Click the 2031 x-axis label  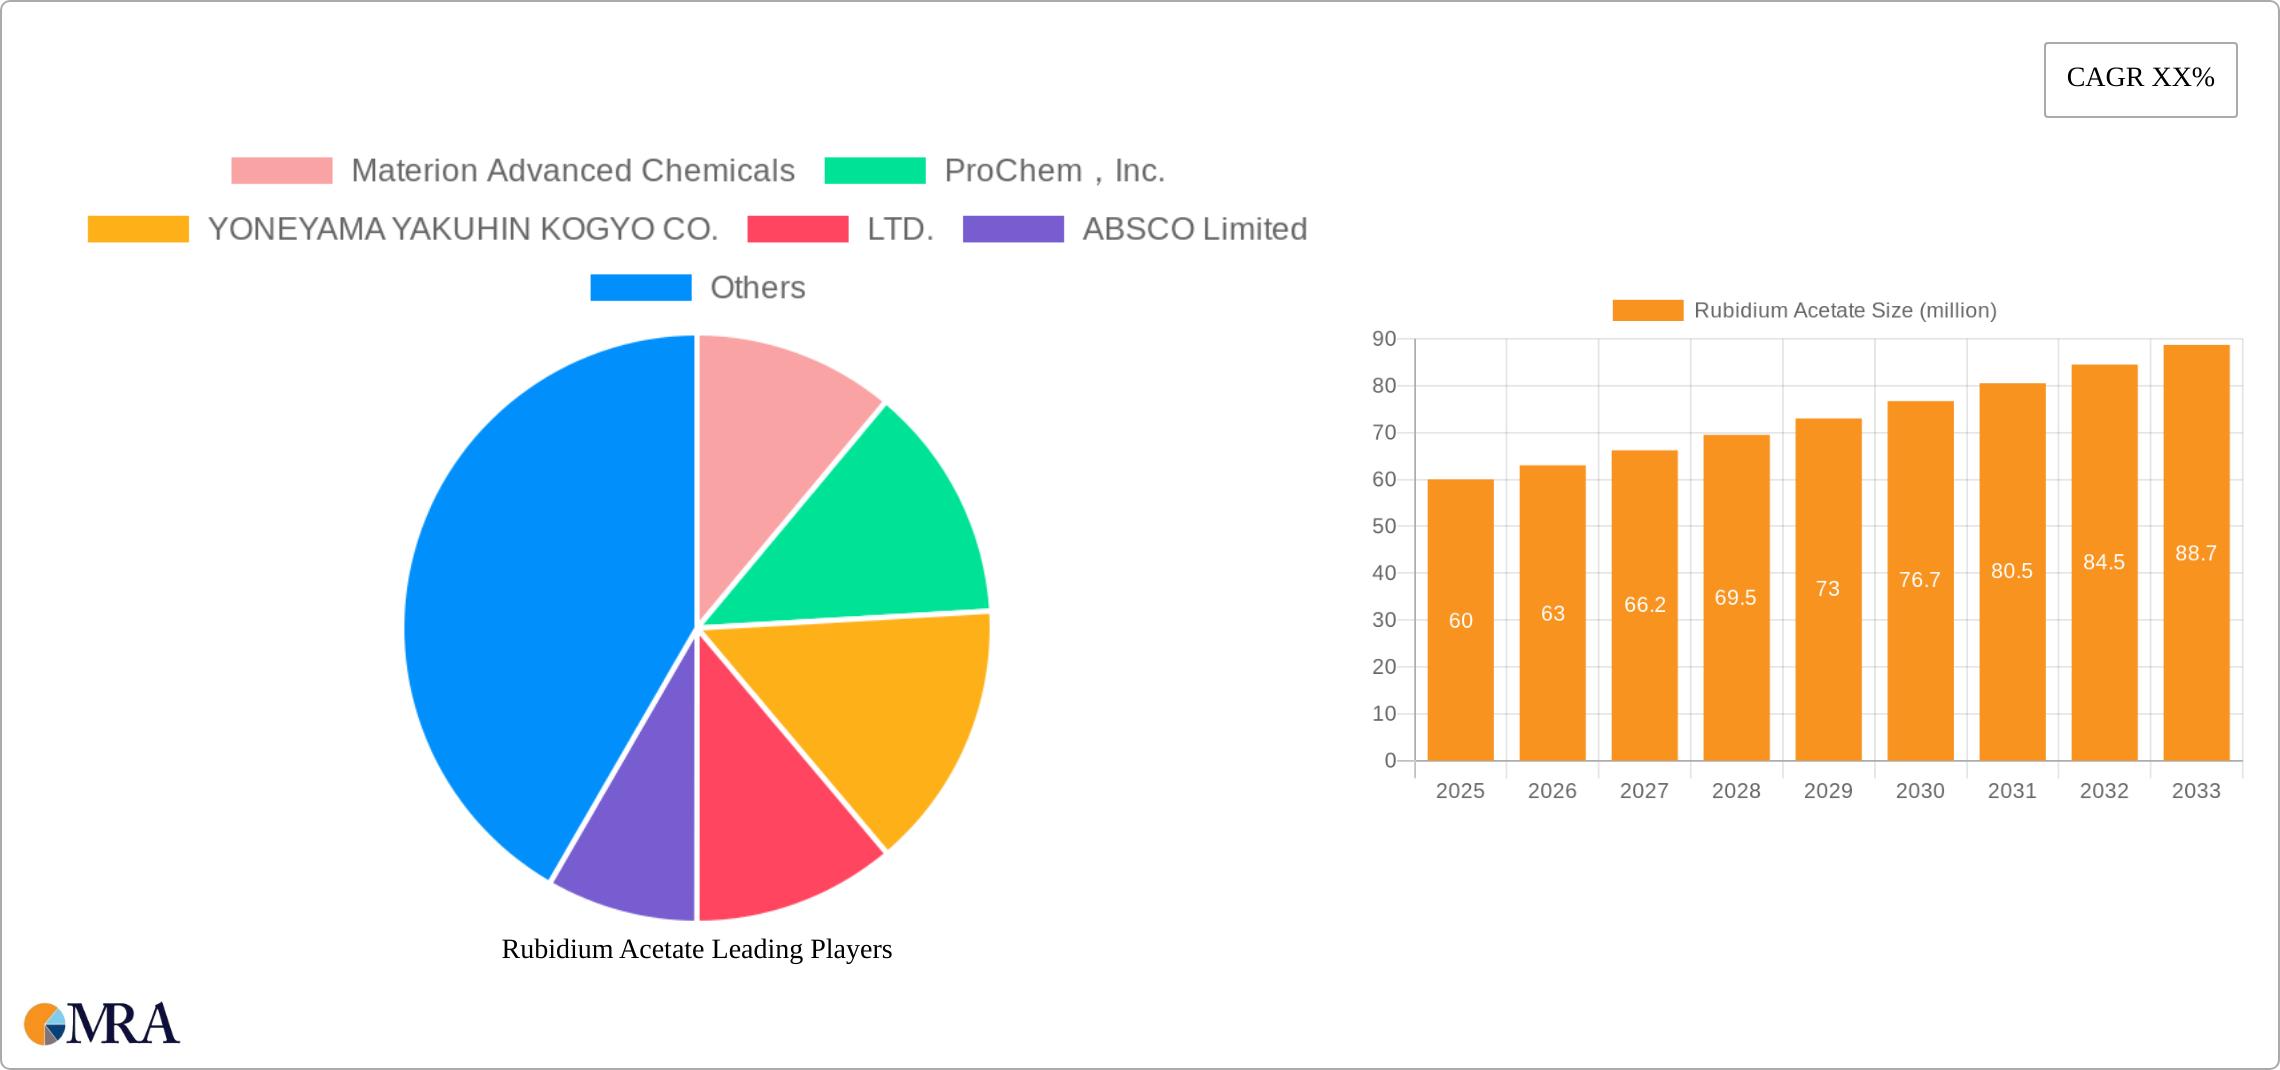tap(2012, 791)
